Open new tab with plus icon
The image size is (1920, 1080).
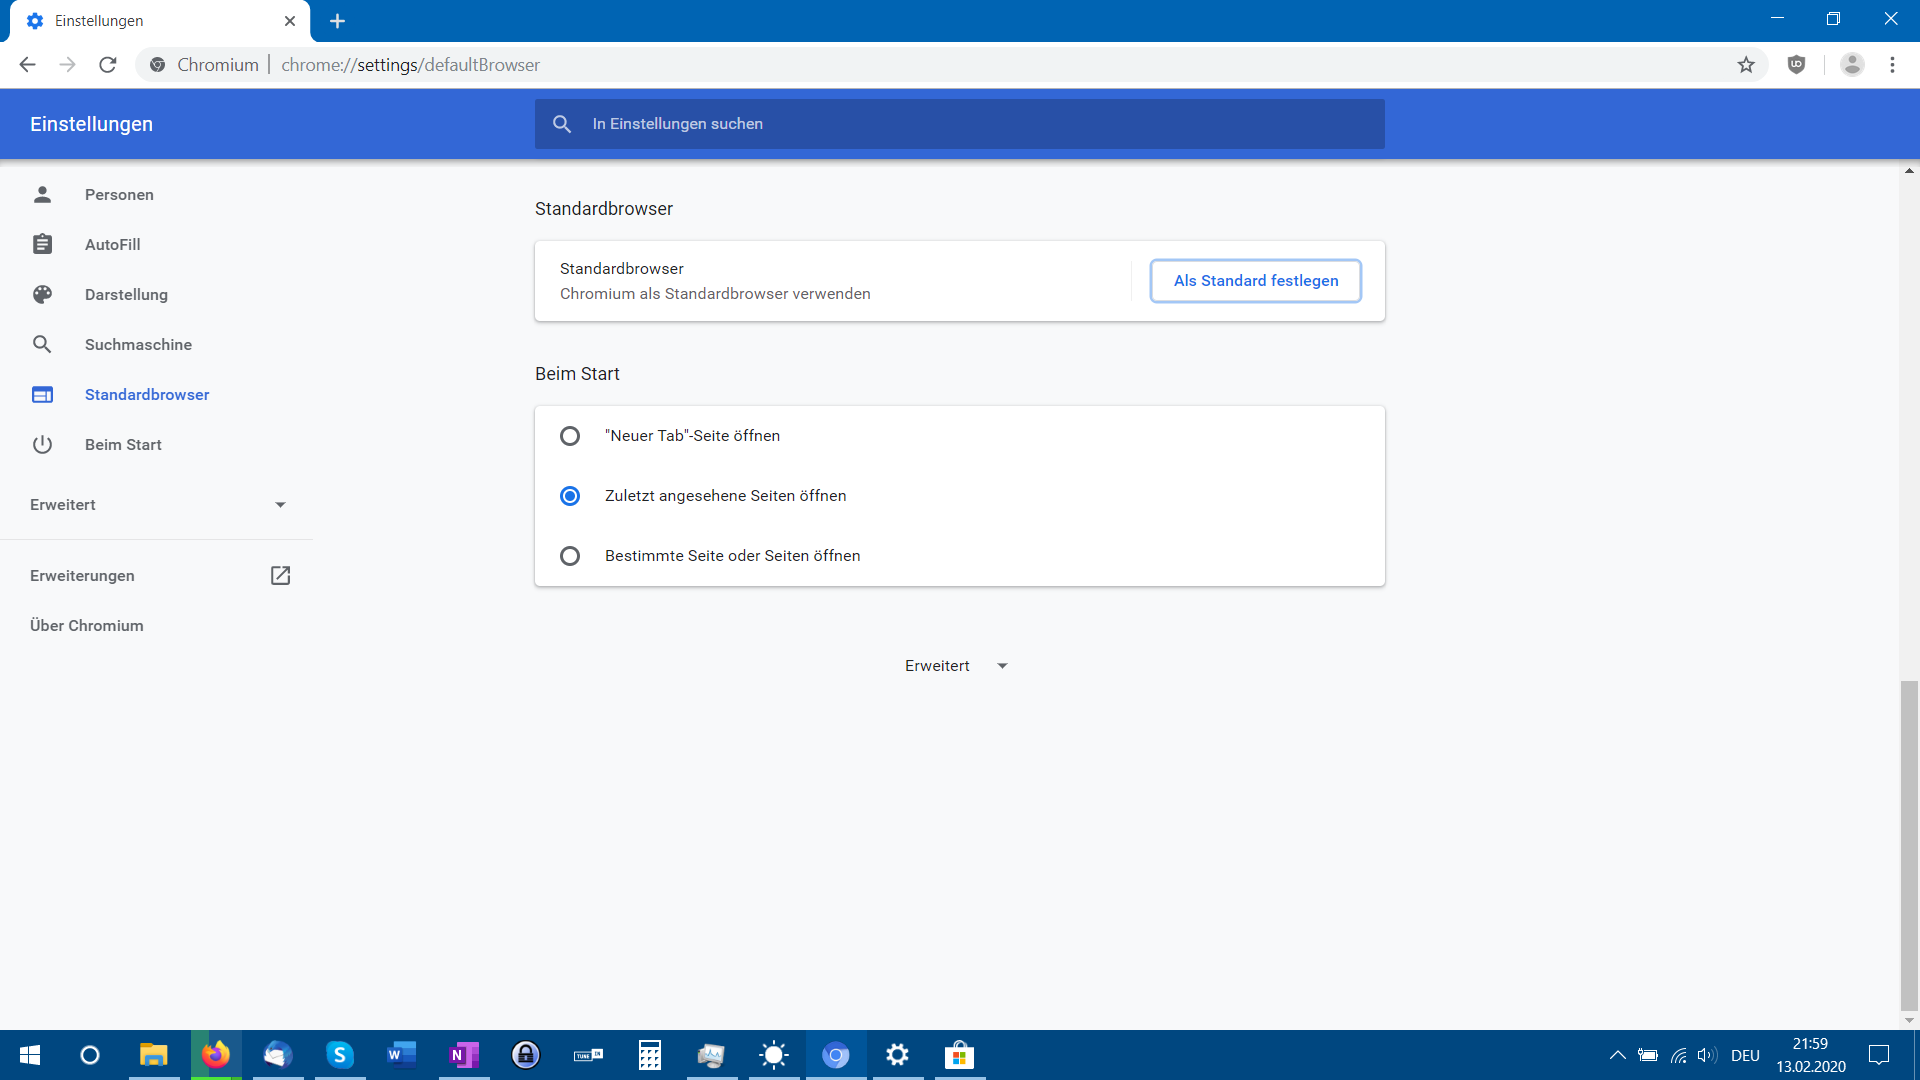(x=337, y=21)
